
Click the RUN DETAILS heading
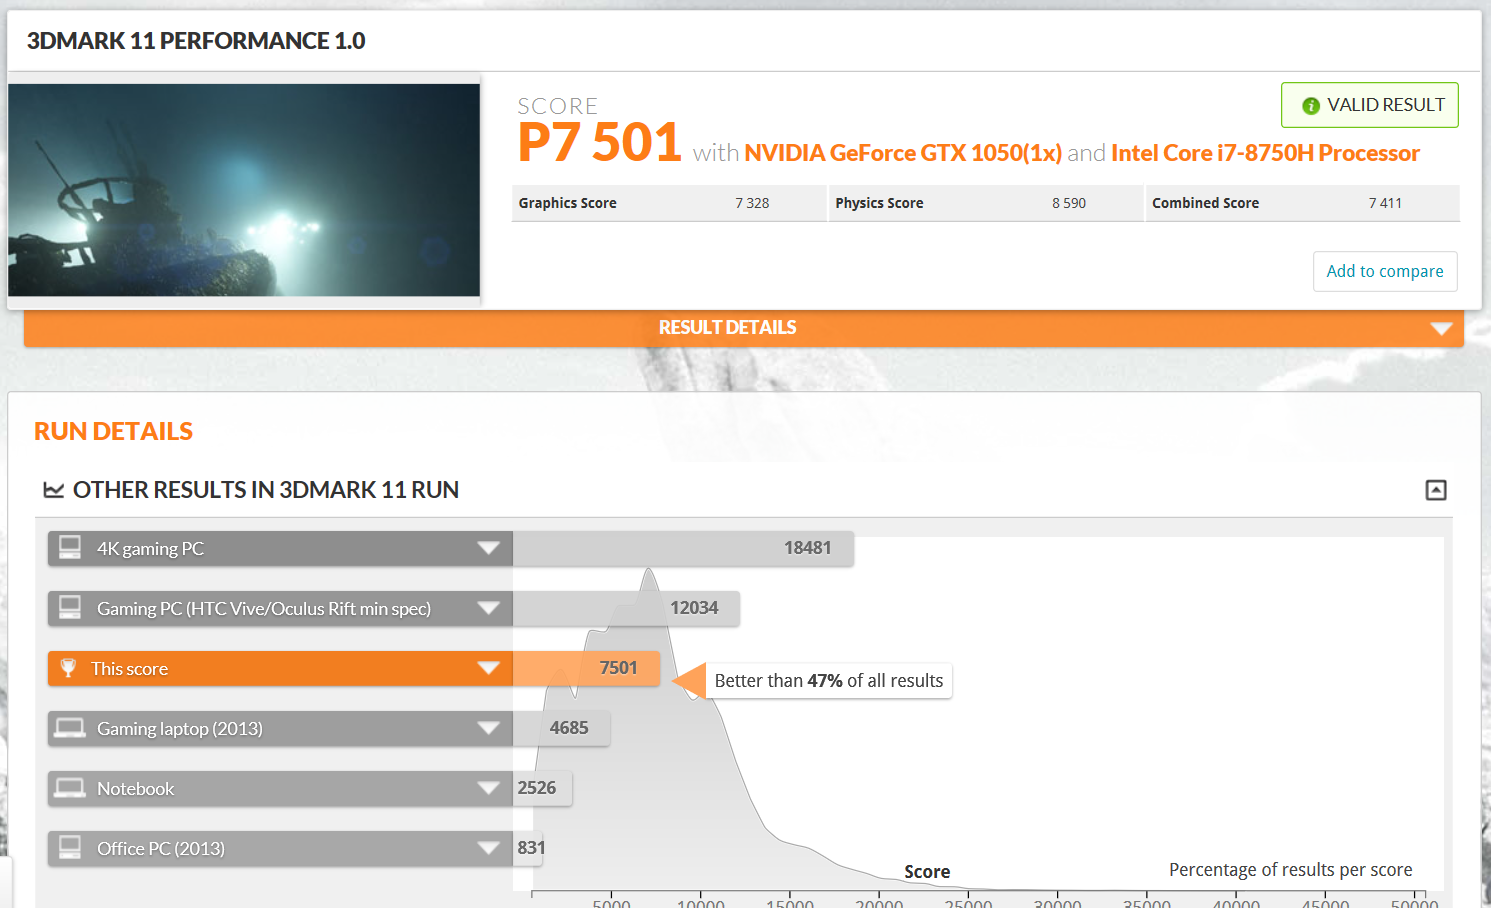tap(113, 431)
